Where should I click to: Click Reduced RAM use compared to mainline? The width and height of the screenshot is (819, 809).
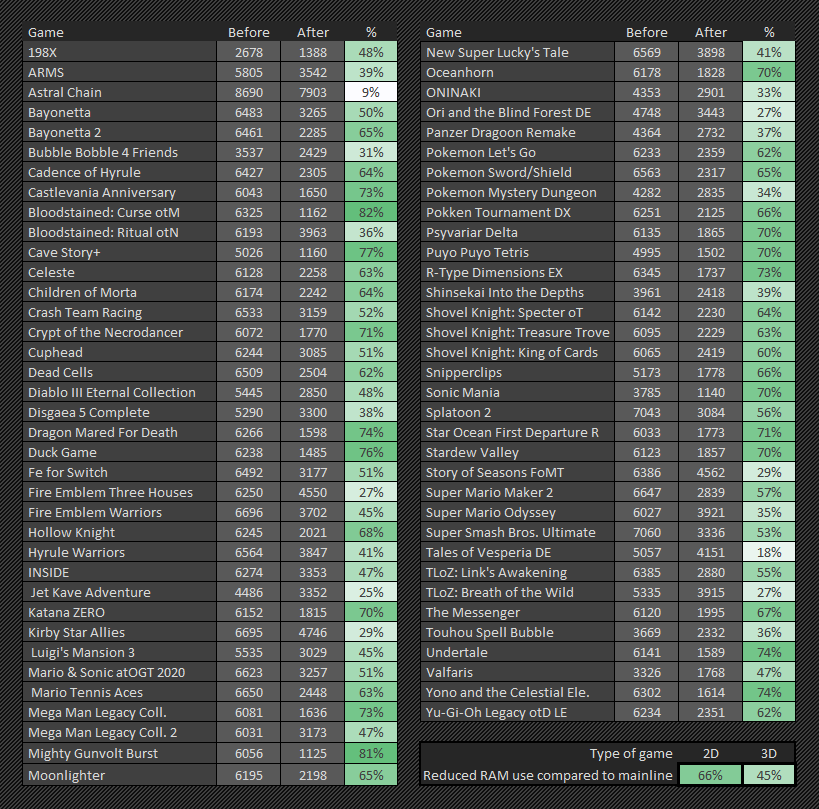(x=548, y=776)
